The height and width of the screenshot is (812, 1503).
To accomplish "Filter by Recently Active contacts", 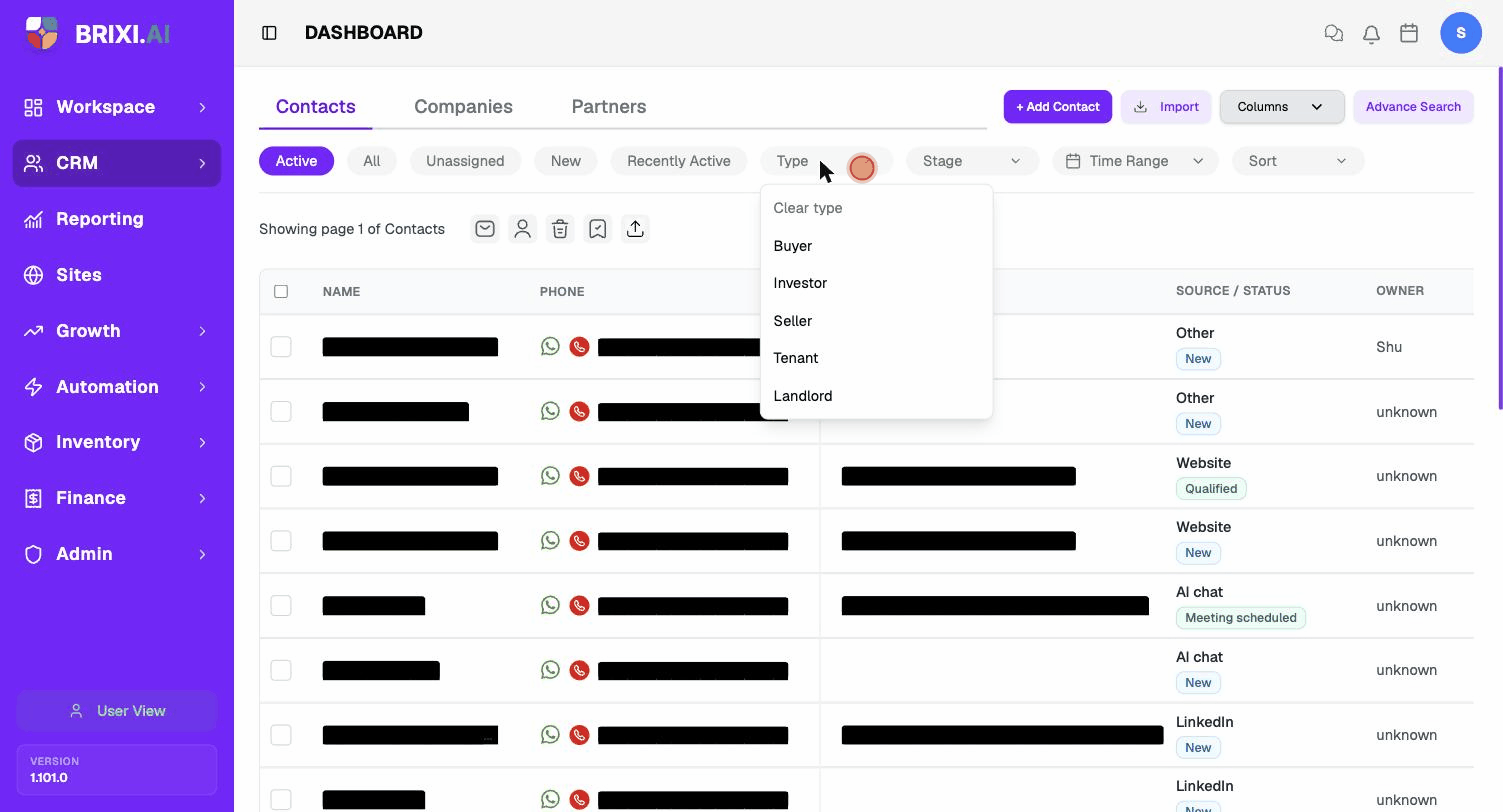I will [x=679, y=161].
